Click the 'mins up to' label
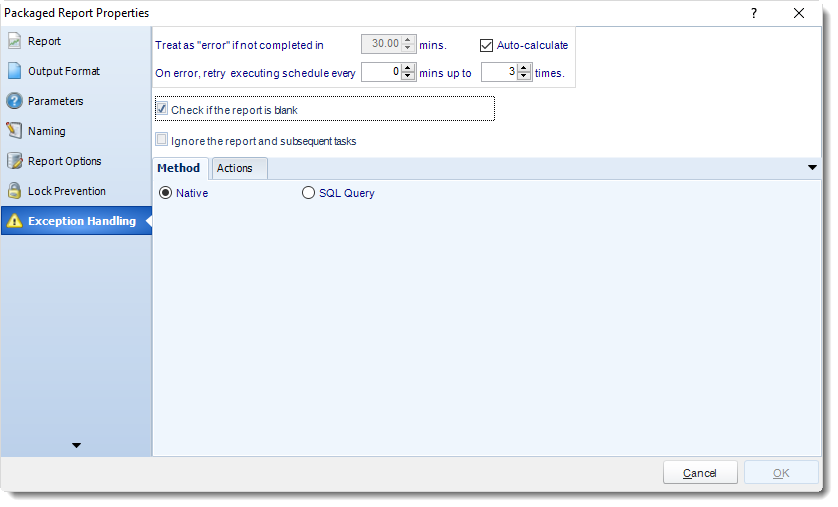This screenshot has width=838, height=507. 445,73
